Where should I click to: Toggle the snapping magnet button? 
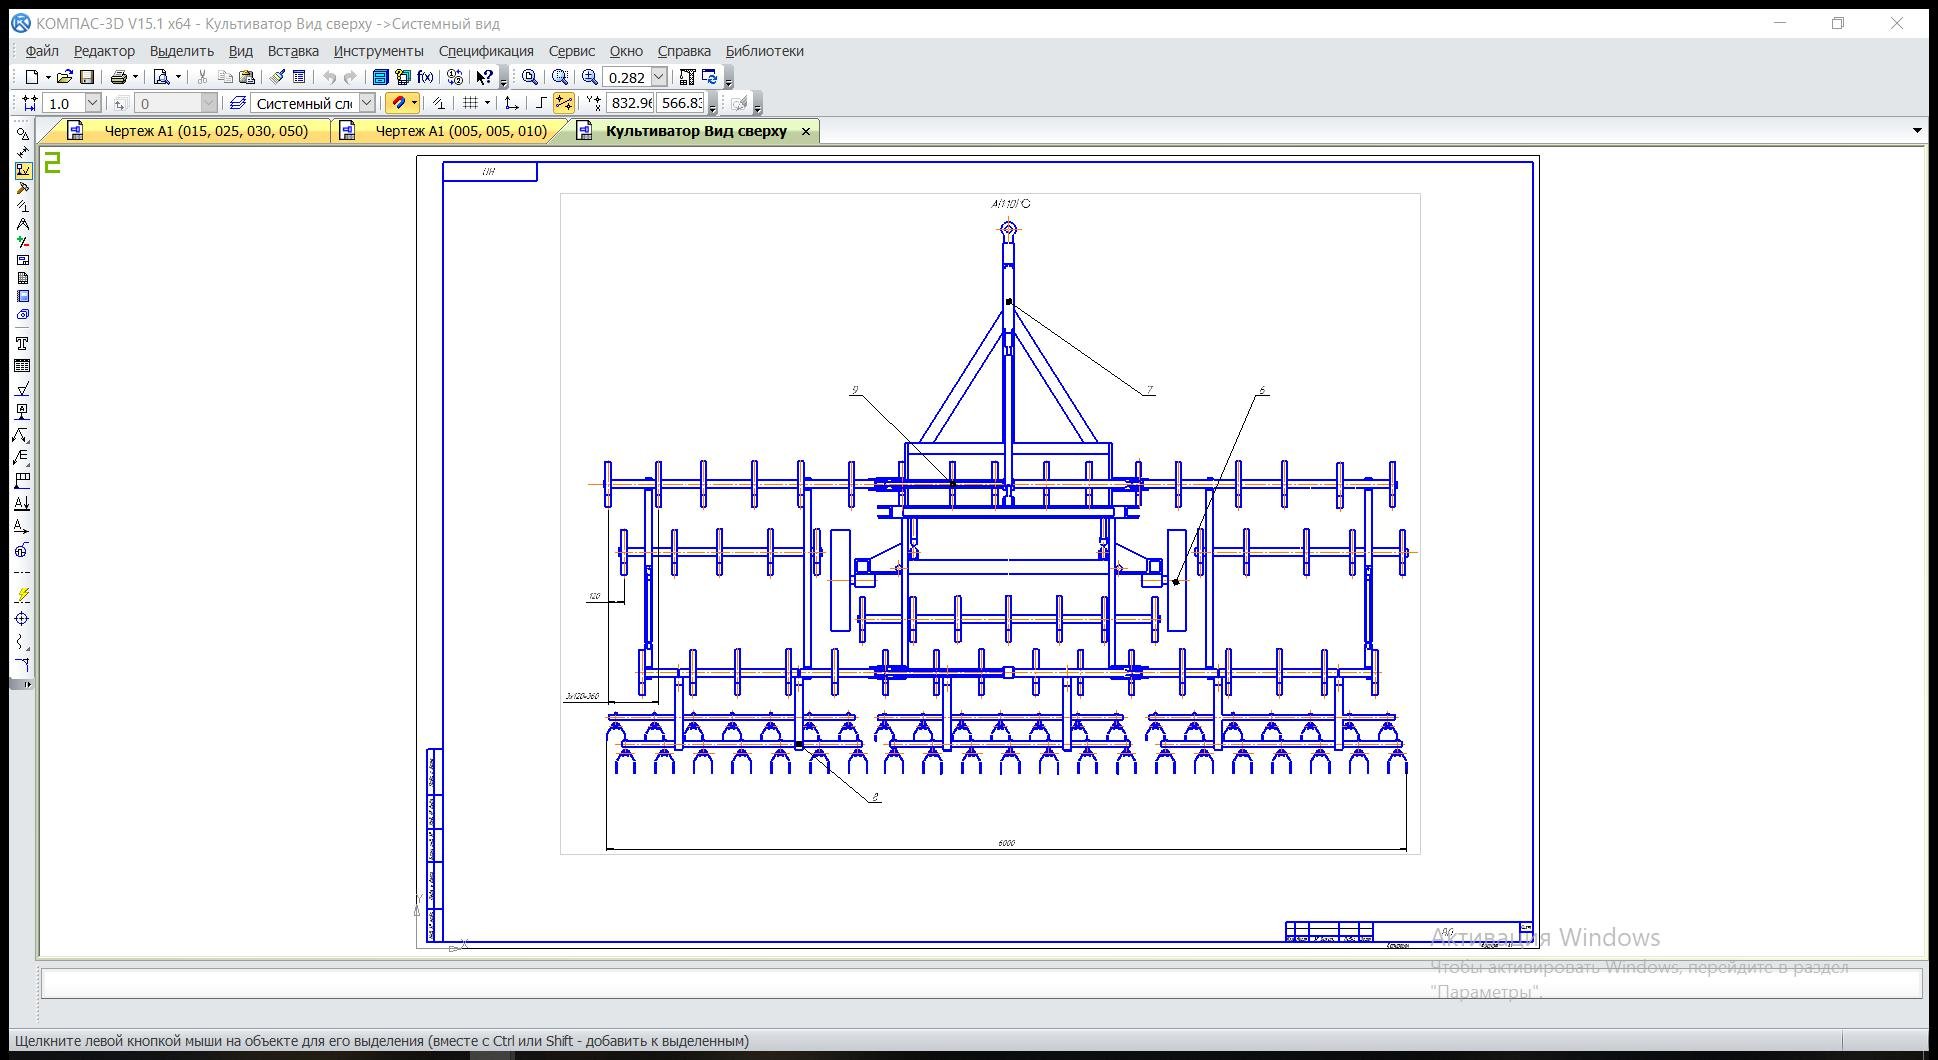[398, 103]
